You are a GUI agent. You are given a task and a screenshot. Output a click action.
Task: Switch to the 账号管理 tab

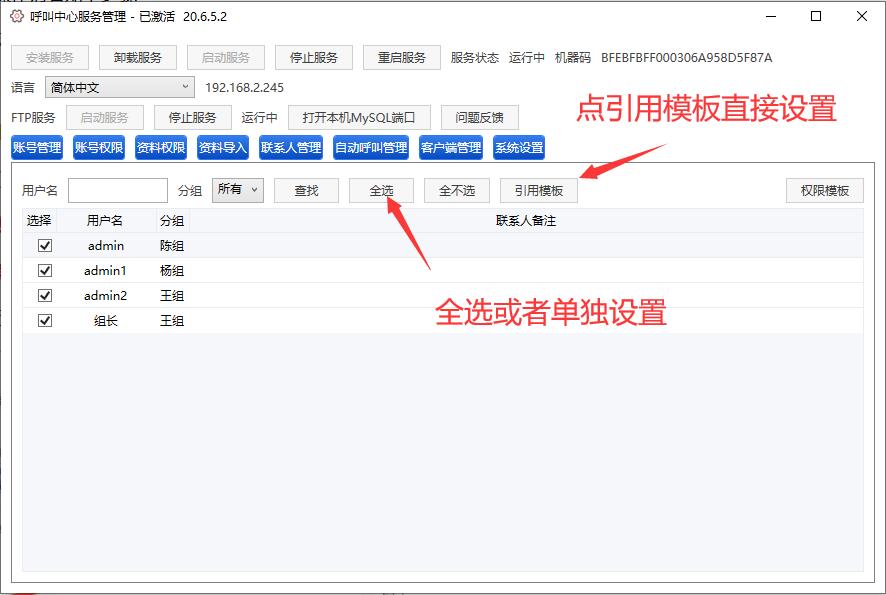click(x=37, y=147)
